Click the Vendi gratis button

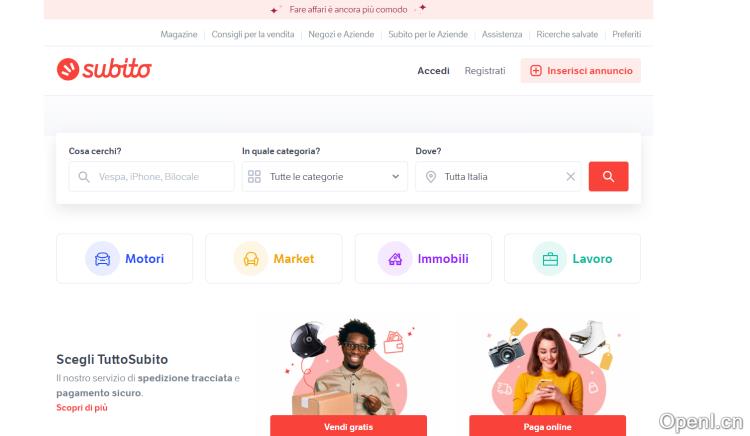click(348, 426)
